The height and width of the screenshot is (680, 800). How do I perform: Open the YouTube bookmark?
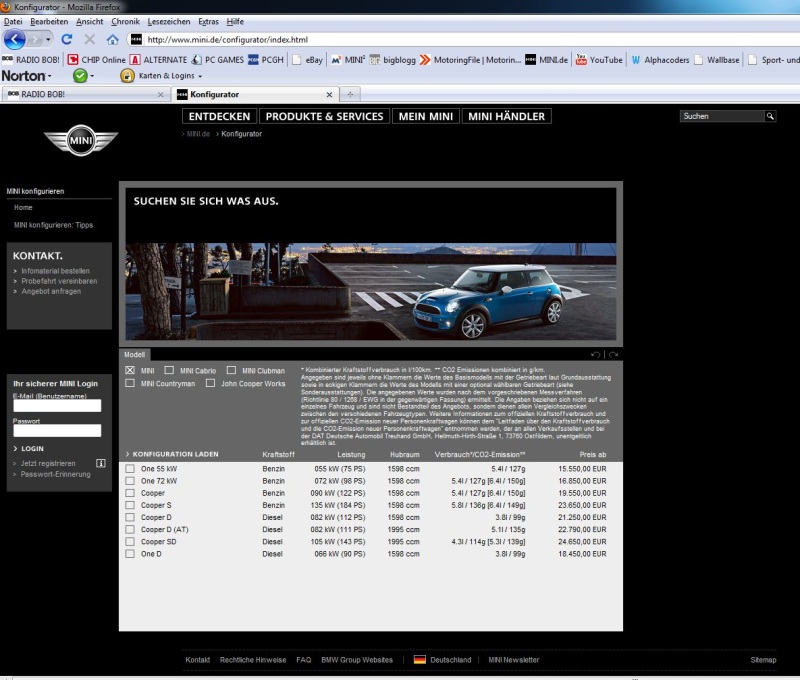point(597,60)
